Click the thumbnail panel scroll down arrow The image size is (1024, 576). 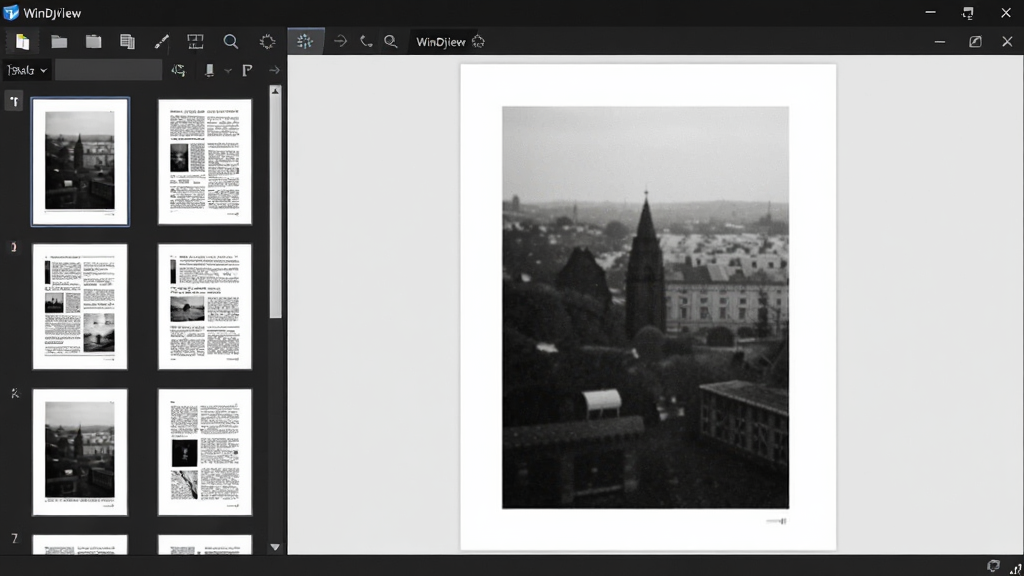coord(275,547)
